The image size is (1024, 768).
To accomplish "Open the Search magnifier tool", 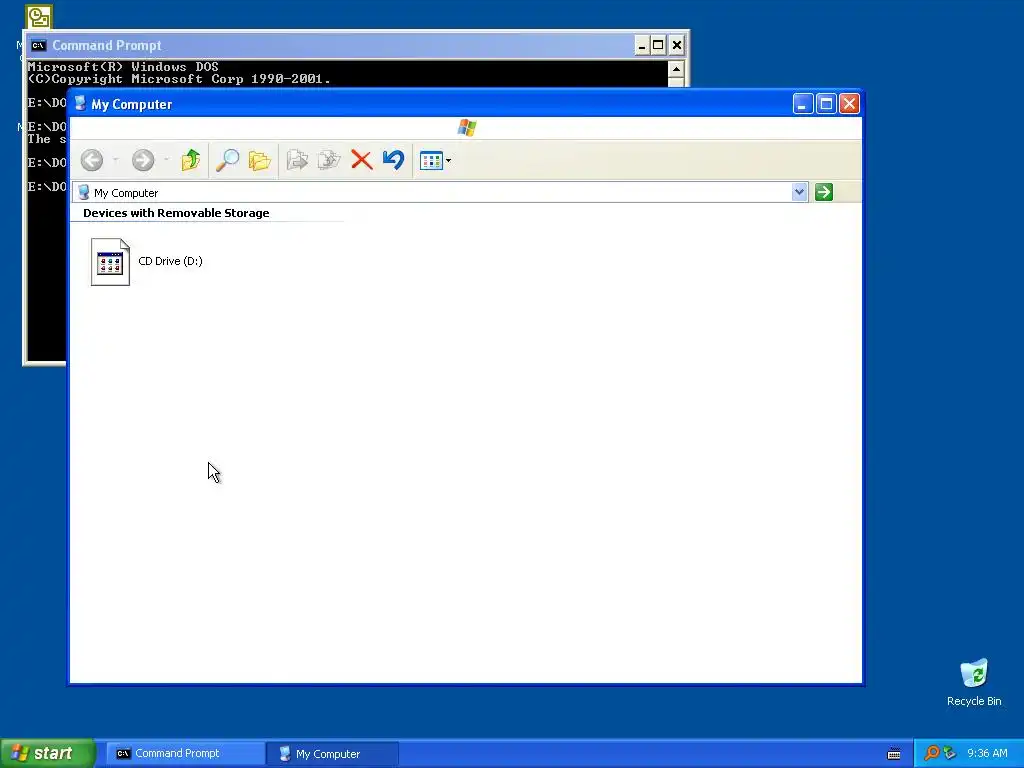I will (x=227, y=160).
